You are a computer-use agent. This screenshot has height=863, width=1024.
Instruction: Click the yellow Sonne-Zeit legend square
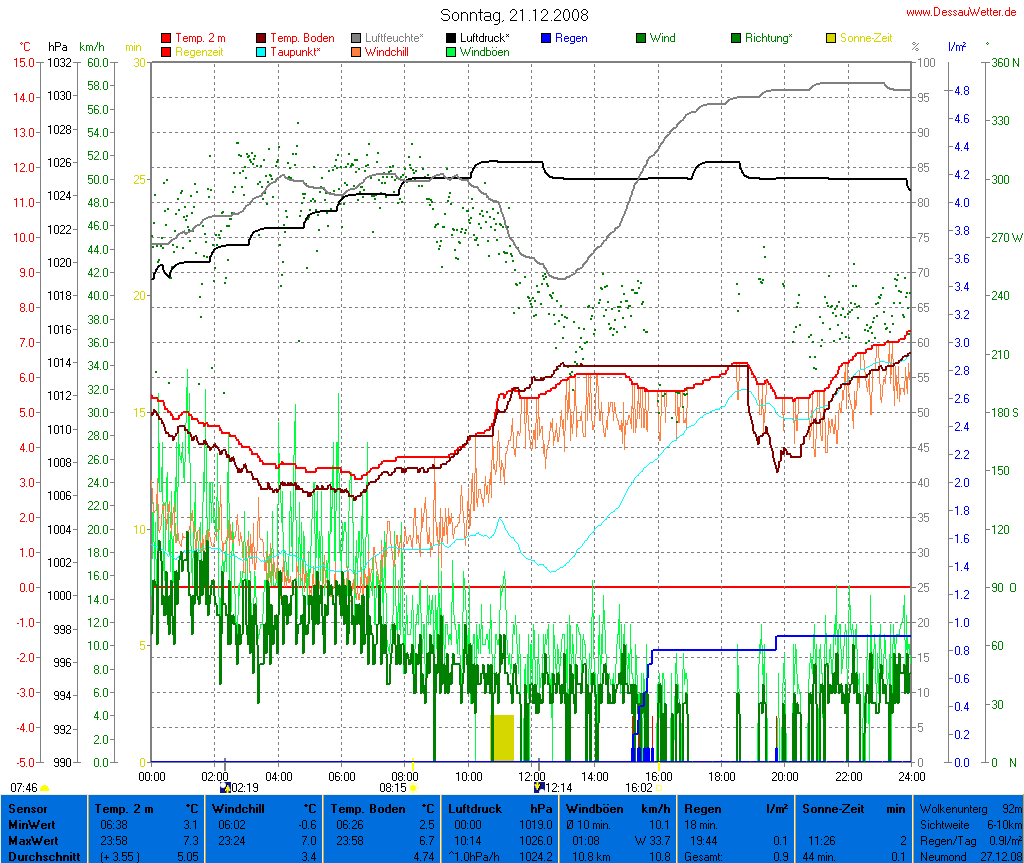832,38
